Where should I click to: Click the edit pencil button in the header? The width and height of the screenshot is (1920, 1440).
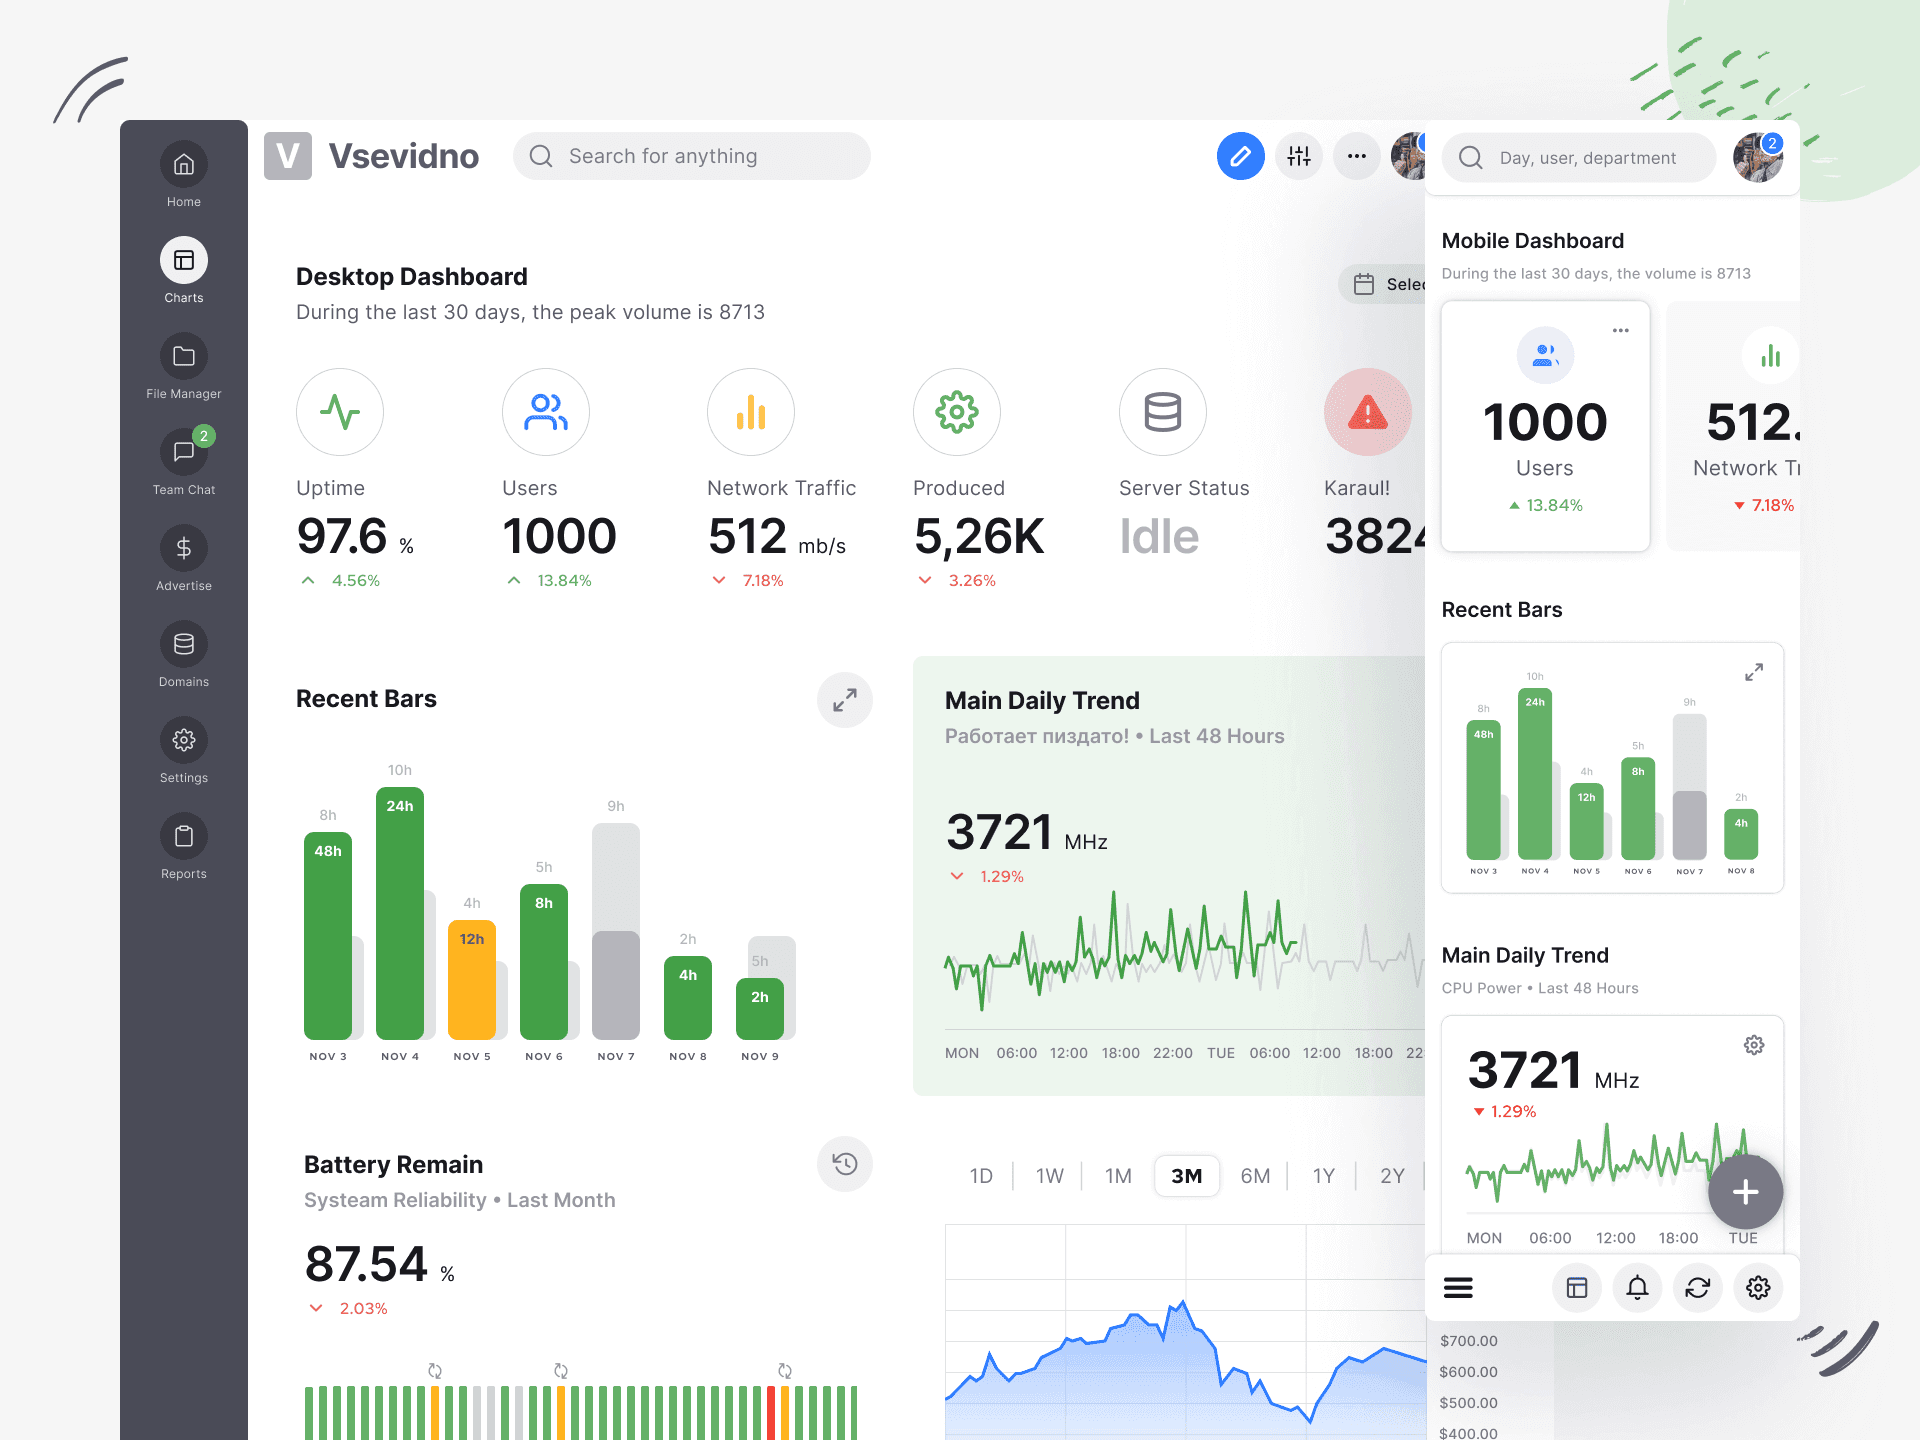(1240, 156)
